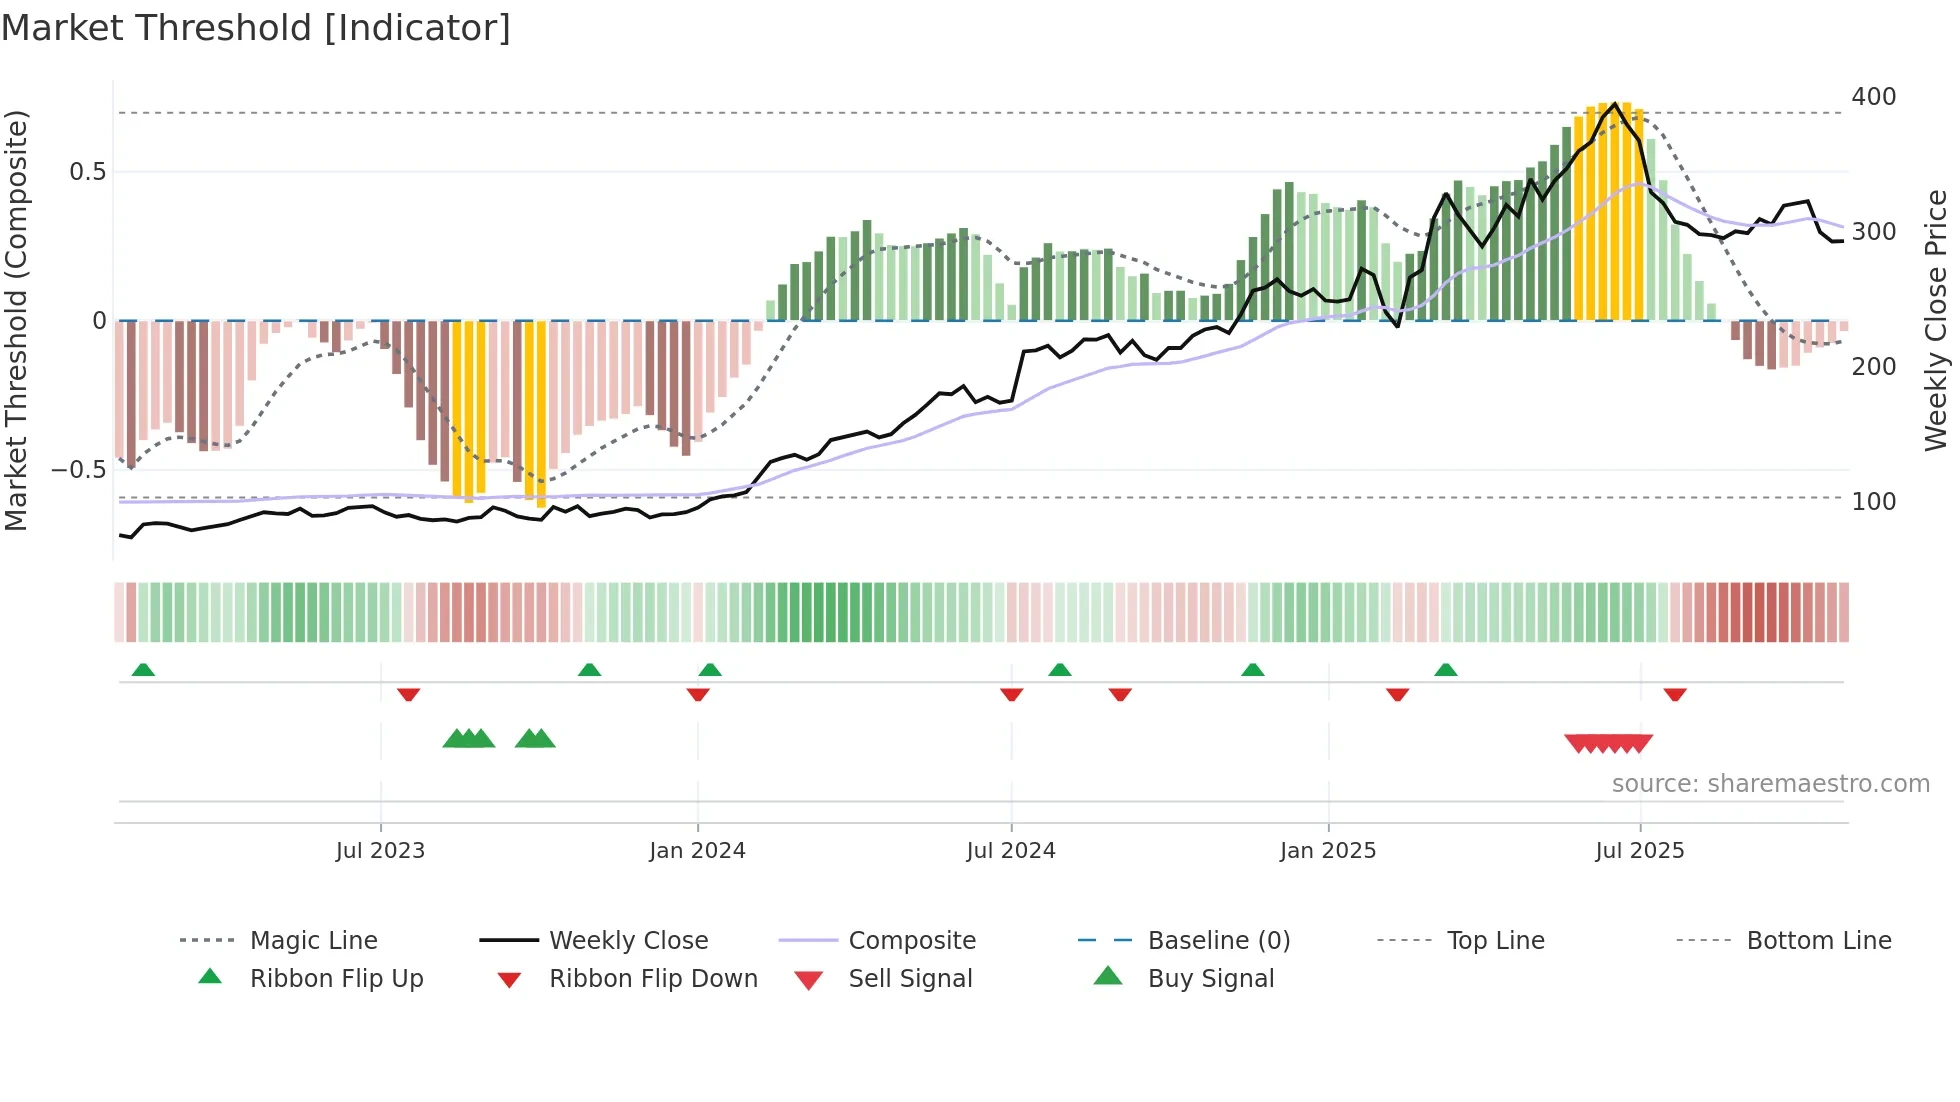Image resolution: width=1960 pixels, height=1102 pixels.
Task: Click the Market Threshold [Indicator] title
Action: click(x=256, y=28)
